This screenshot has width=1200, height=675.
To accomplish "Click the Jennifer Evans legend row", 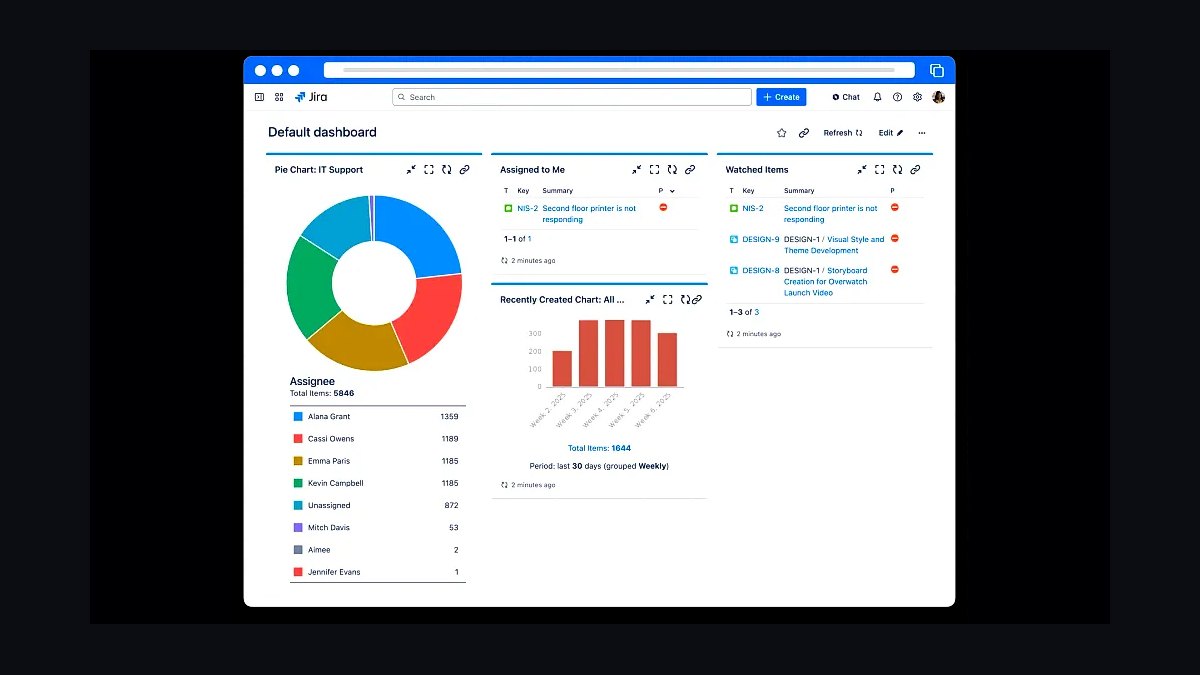I will pyautogui.click(x=377, y=572).
